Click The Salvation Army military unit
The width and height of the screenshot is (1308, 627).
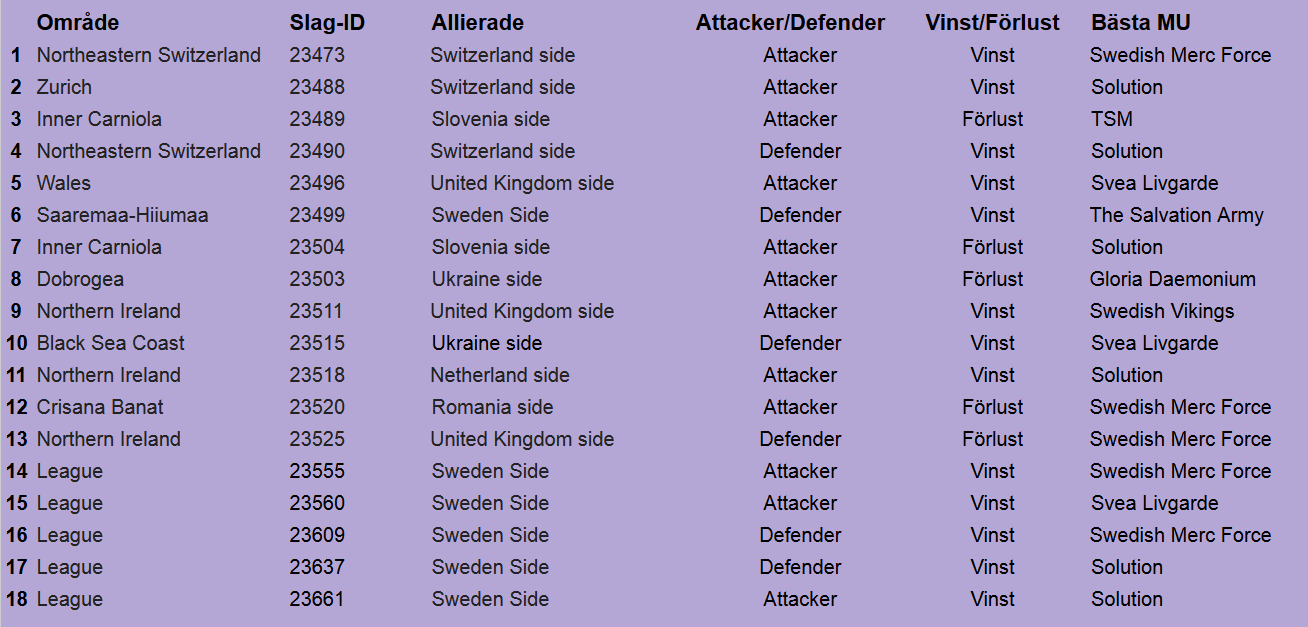tap(1176, 215)
